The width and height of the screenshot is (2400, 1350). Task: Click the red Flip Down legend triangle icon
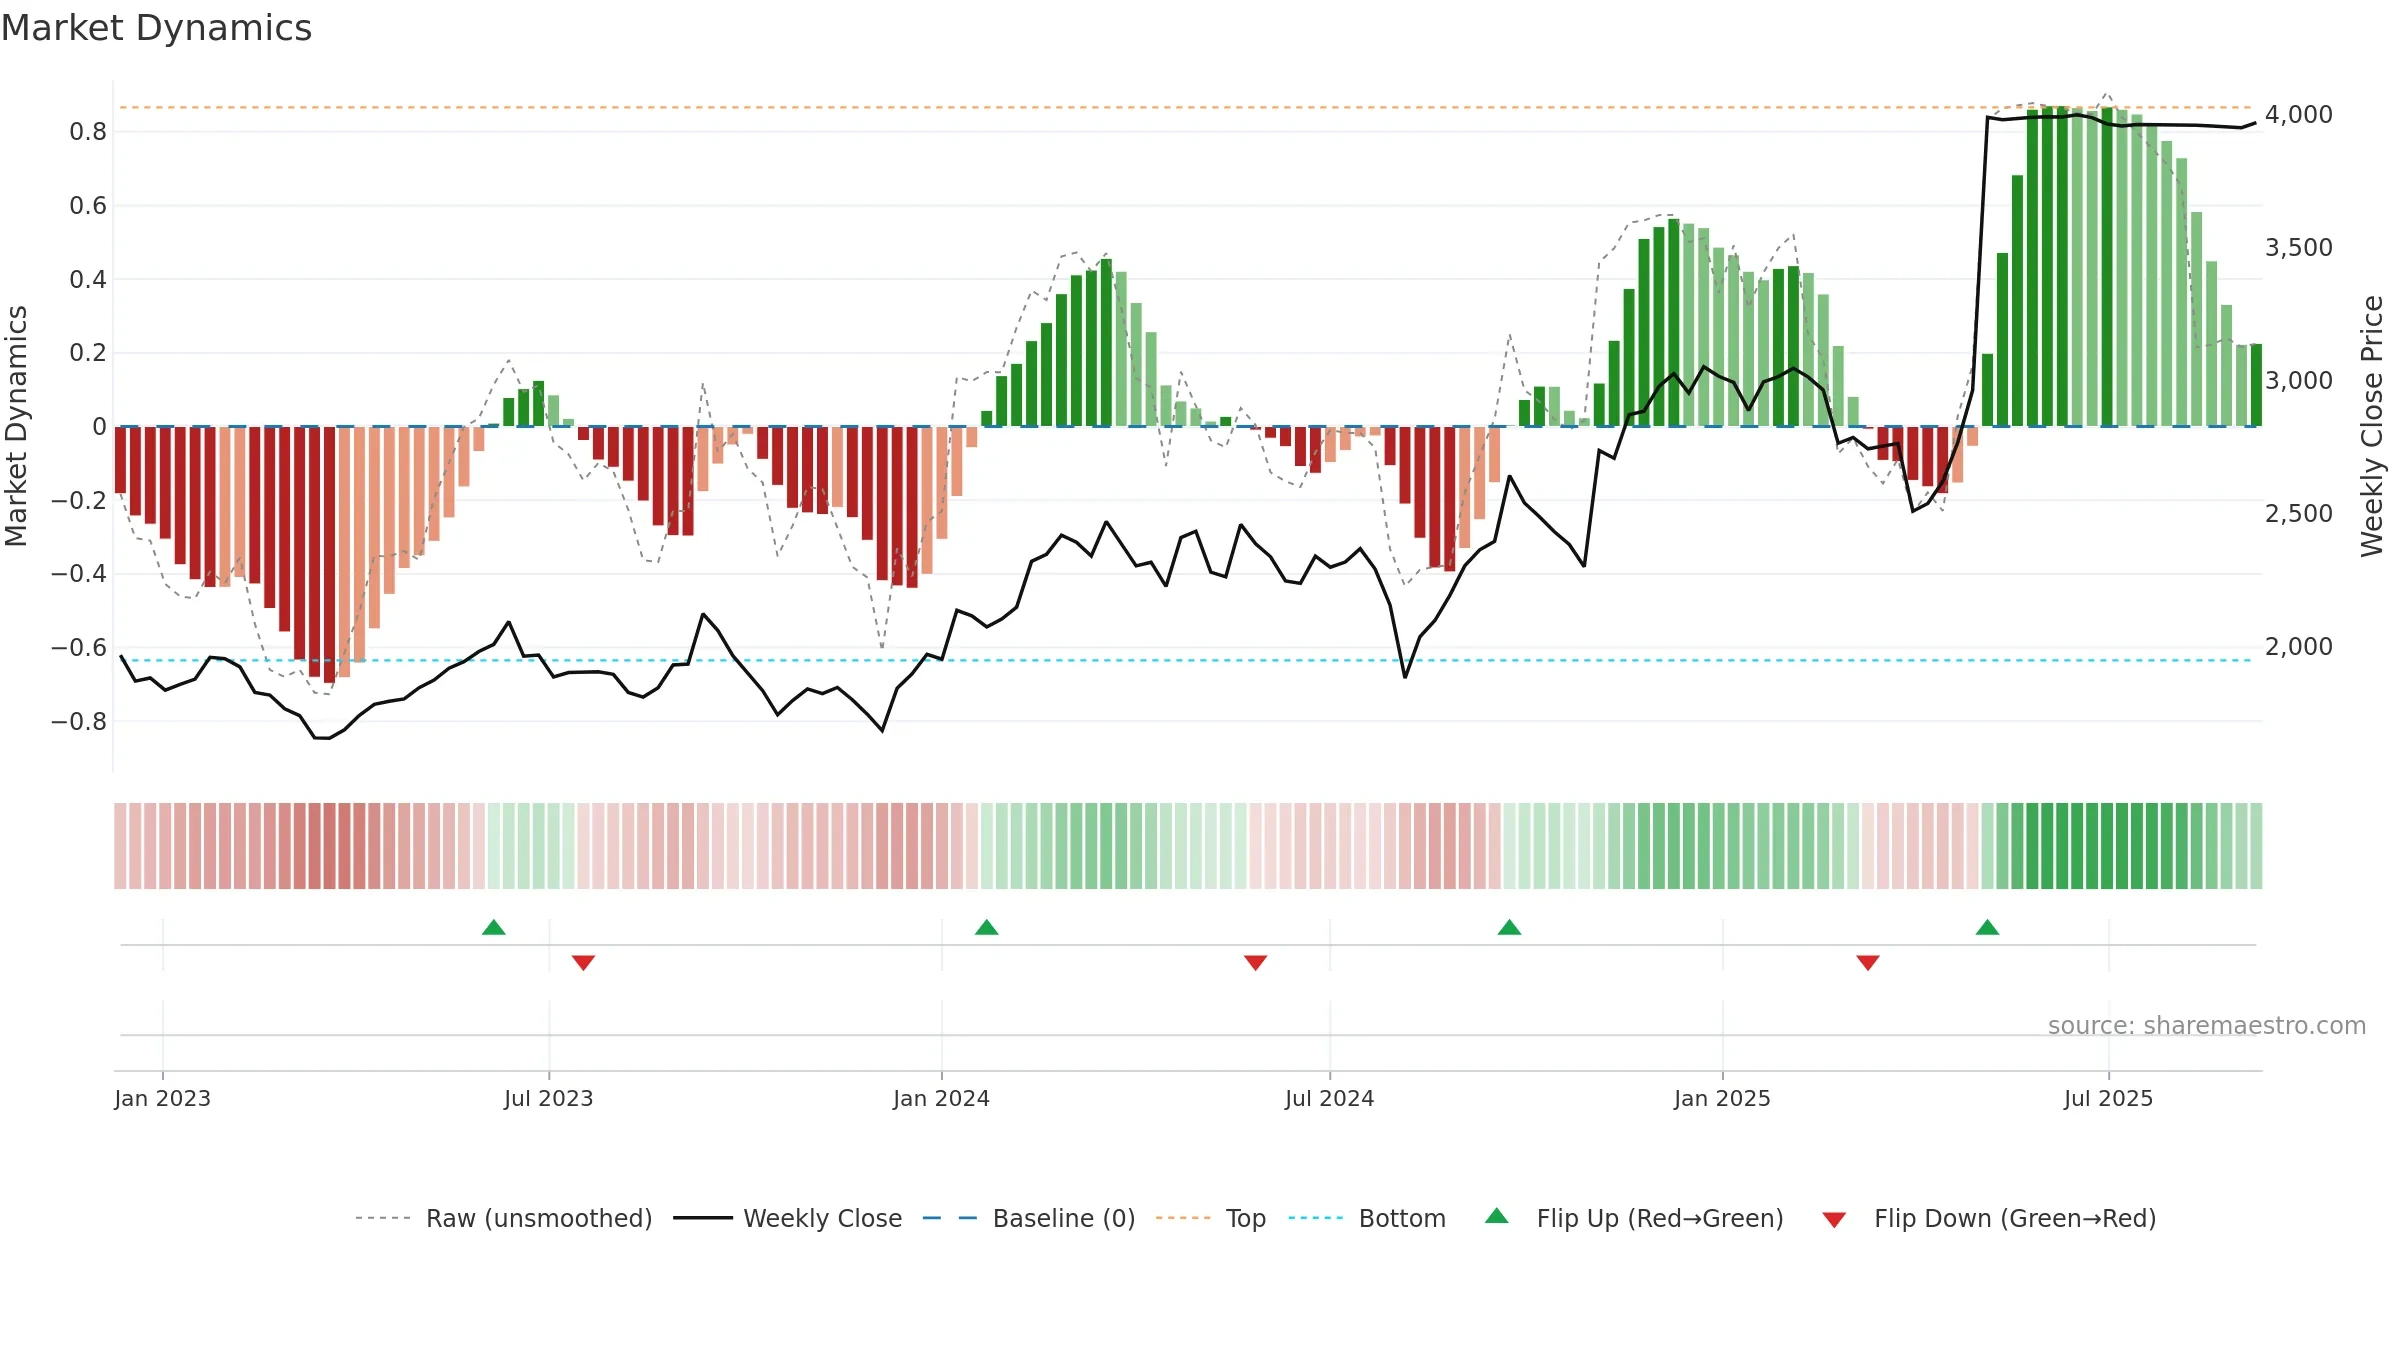click(1834, 1220)
